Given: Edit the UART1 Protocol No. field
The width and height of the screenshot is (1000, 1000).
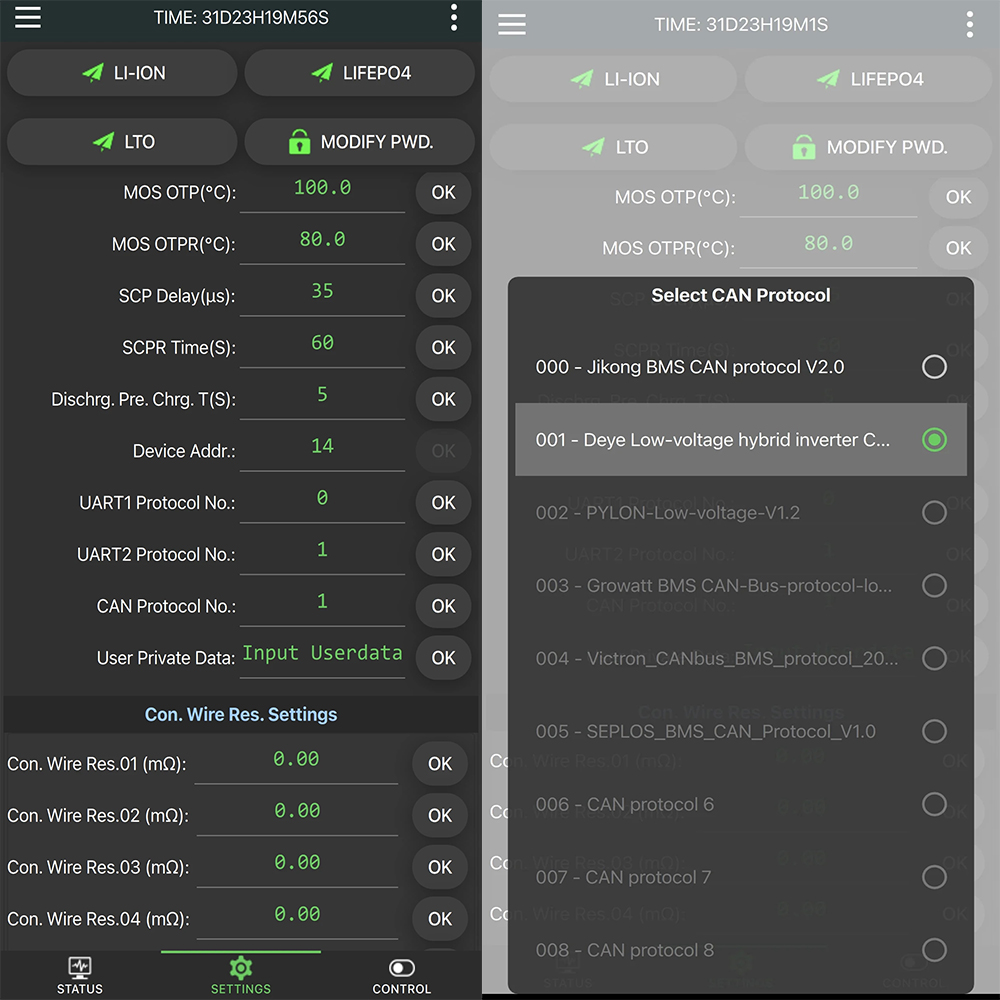Looking at the screenshot, I should (322, 499).
